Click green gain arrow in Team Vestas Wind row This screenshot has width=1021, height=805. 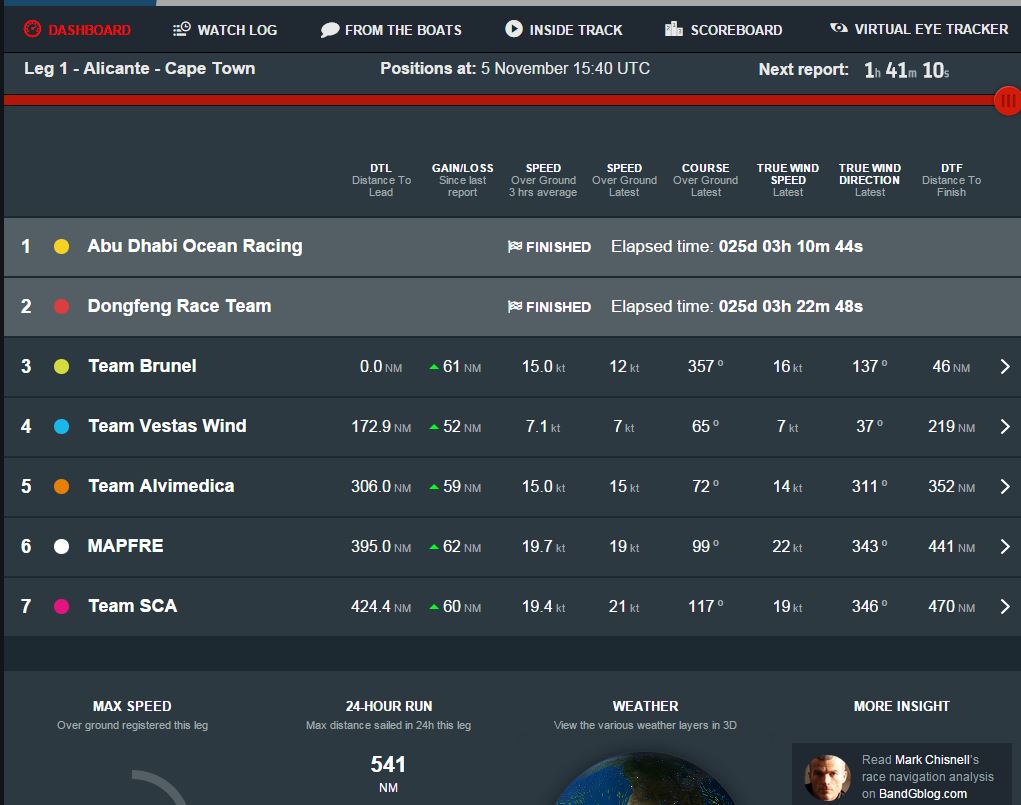coord(434,427)
